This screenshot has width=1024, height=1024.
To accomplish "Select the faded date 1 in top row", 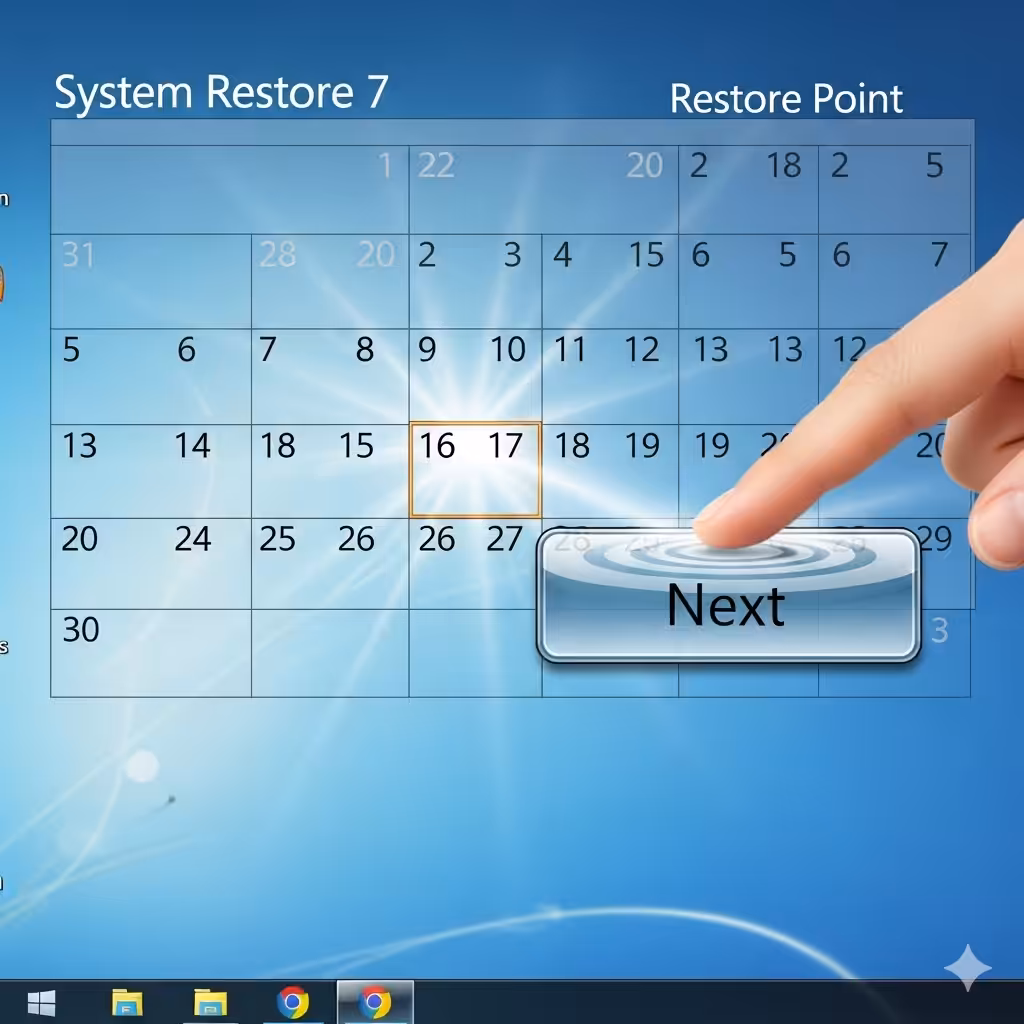I will point(385,165).
